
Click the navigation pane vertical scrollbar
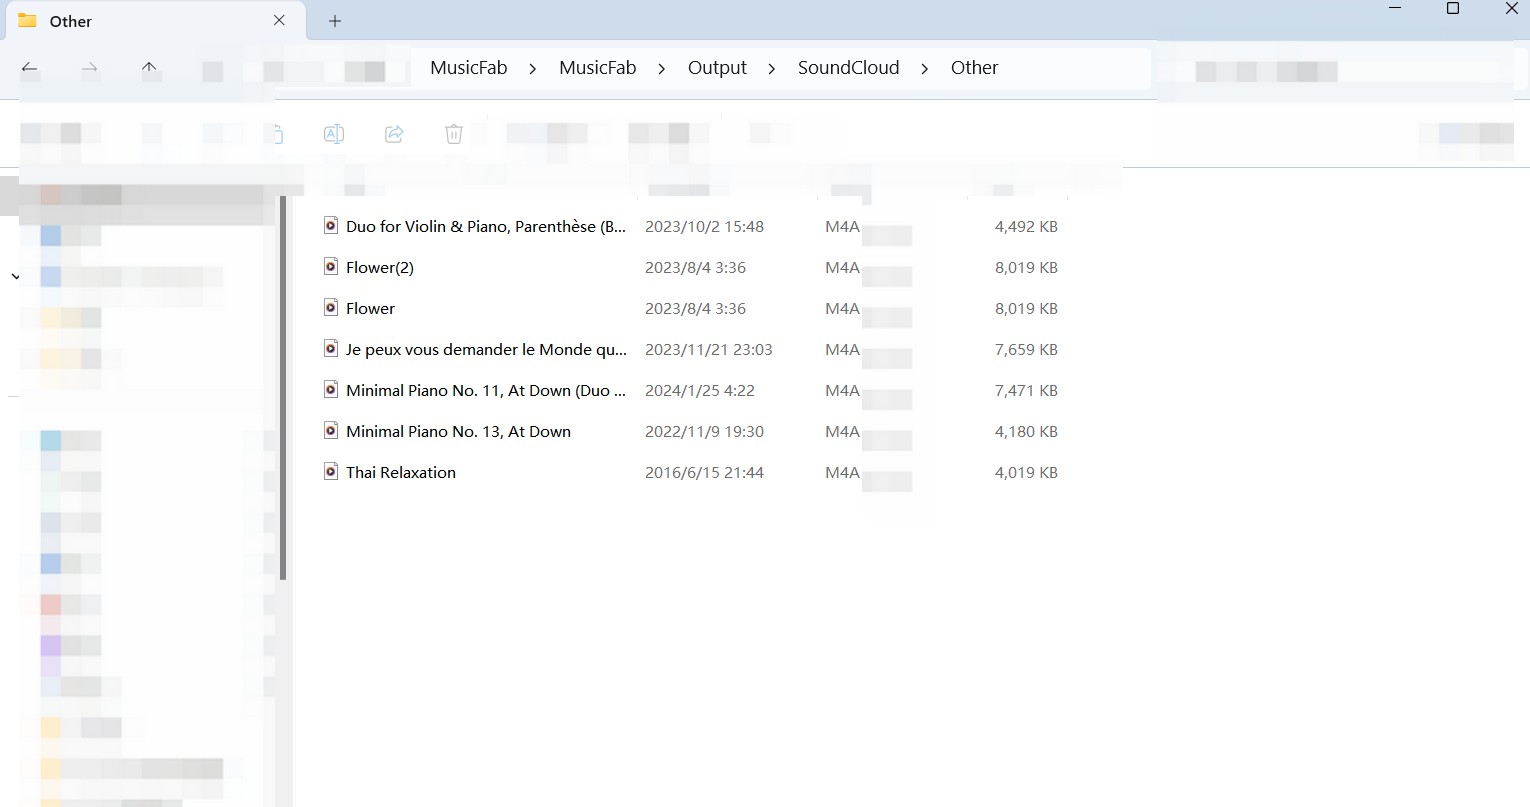coord(284,388)
